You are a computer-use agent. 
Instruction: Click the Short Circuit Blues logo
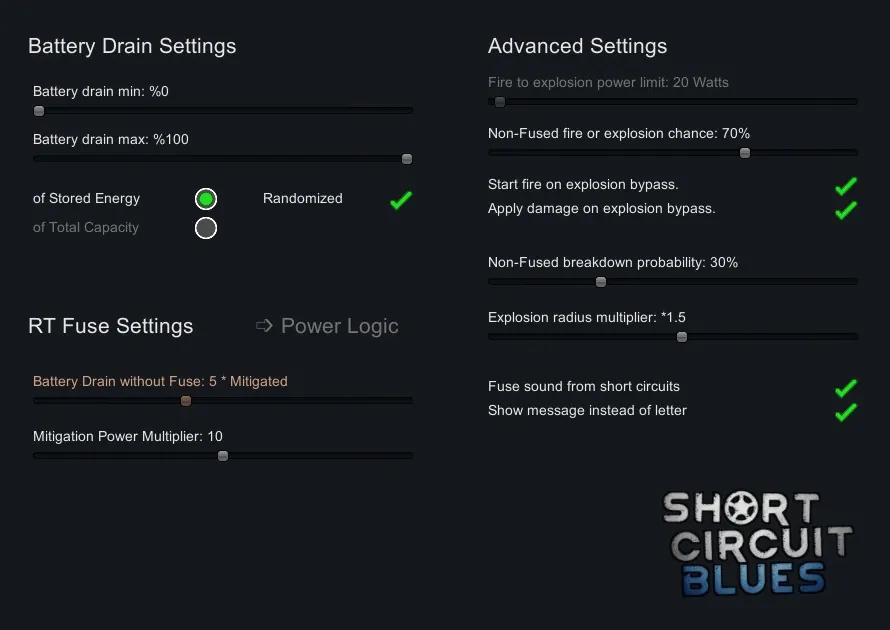(757, 543)
